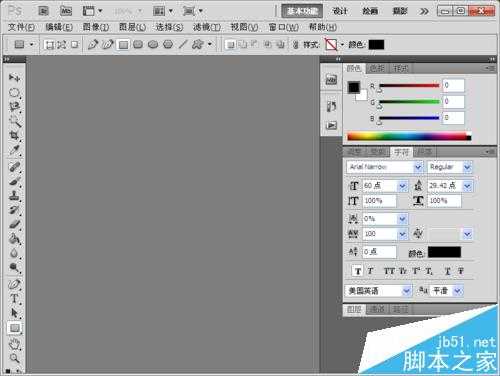Screen dimensions: 500x376
Task: Click the Character panel text color swatch
Action: point(444,252)
